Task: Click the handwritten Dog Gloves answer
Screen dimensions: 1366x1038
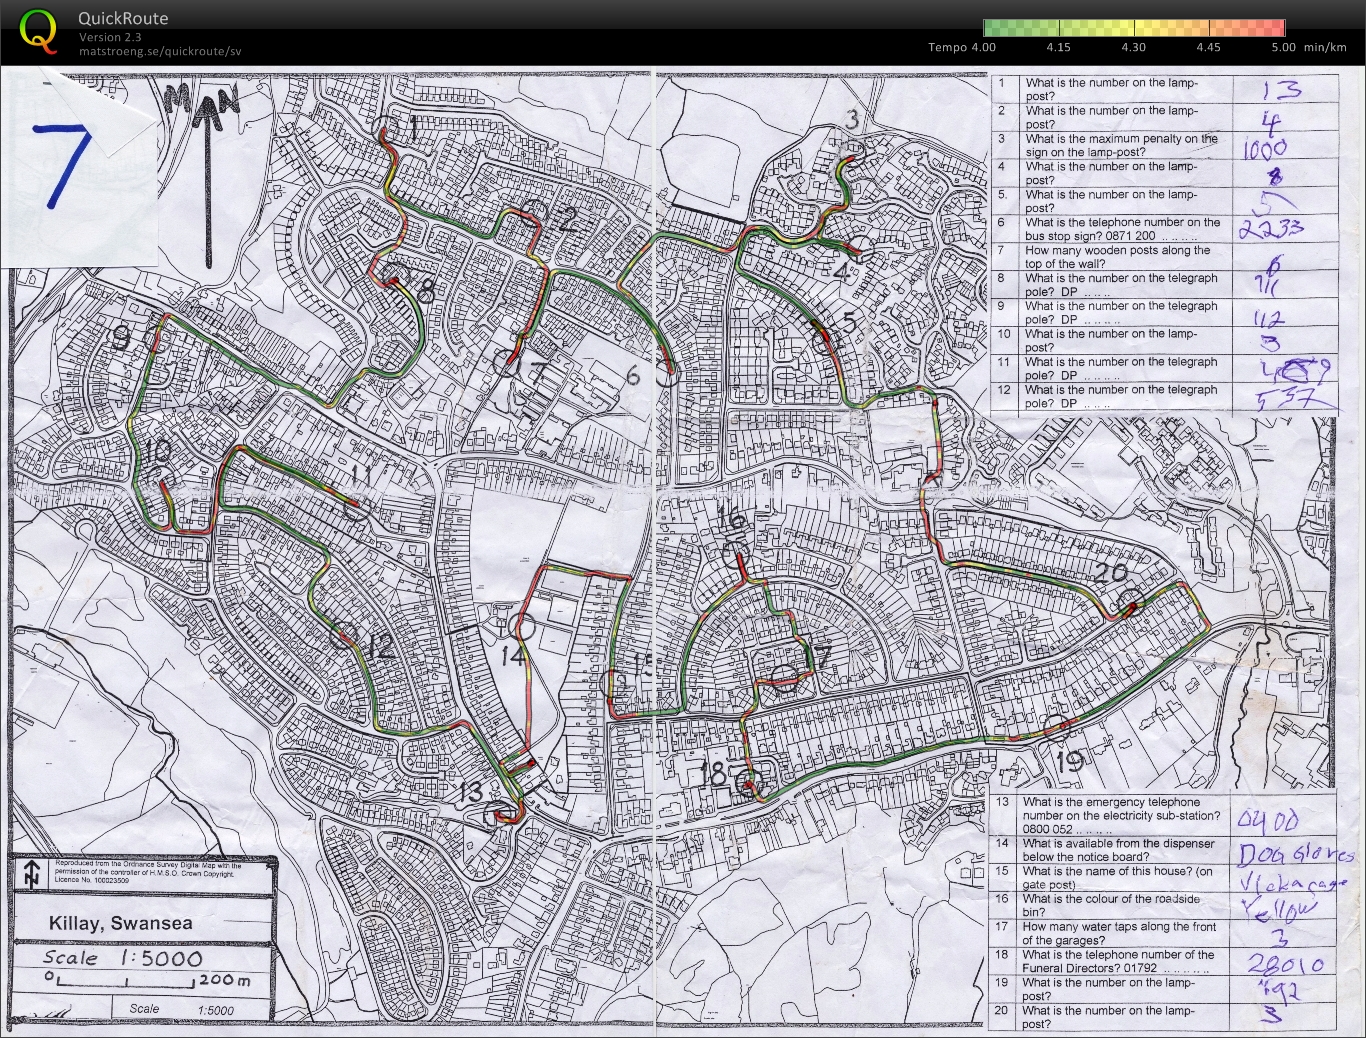Action: click(1296, 855)
